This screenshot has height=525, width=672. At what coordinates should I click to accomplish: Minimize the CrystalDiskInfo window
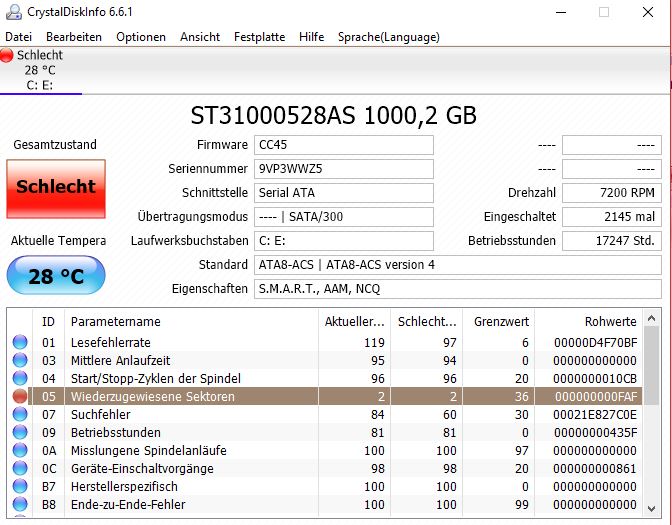point(561,12)
